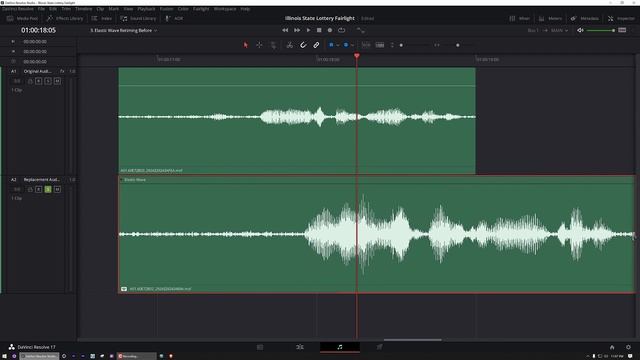
Task: Click the monitor volume slider
Action: pyautogui.click(x=601, y=31)
